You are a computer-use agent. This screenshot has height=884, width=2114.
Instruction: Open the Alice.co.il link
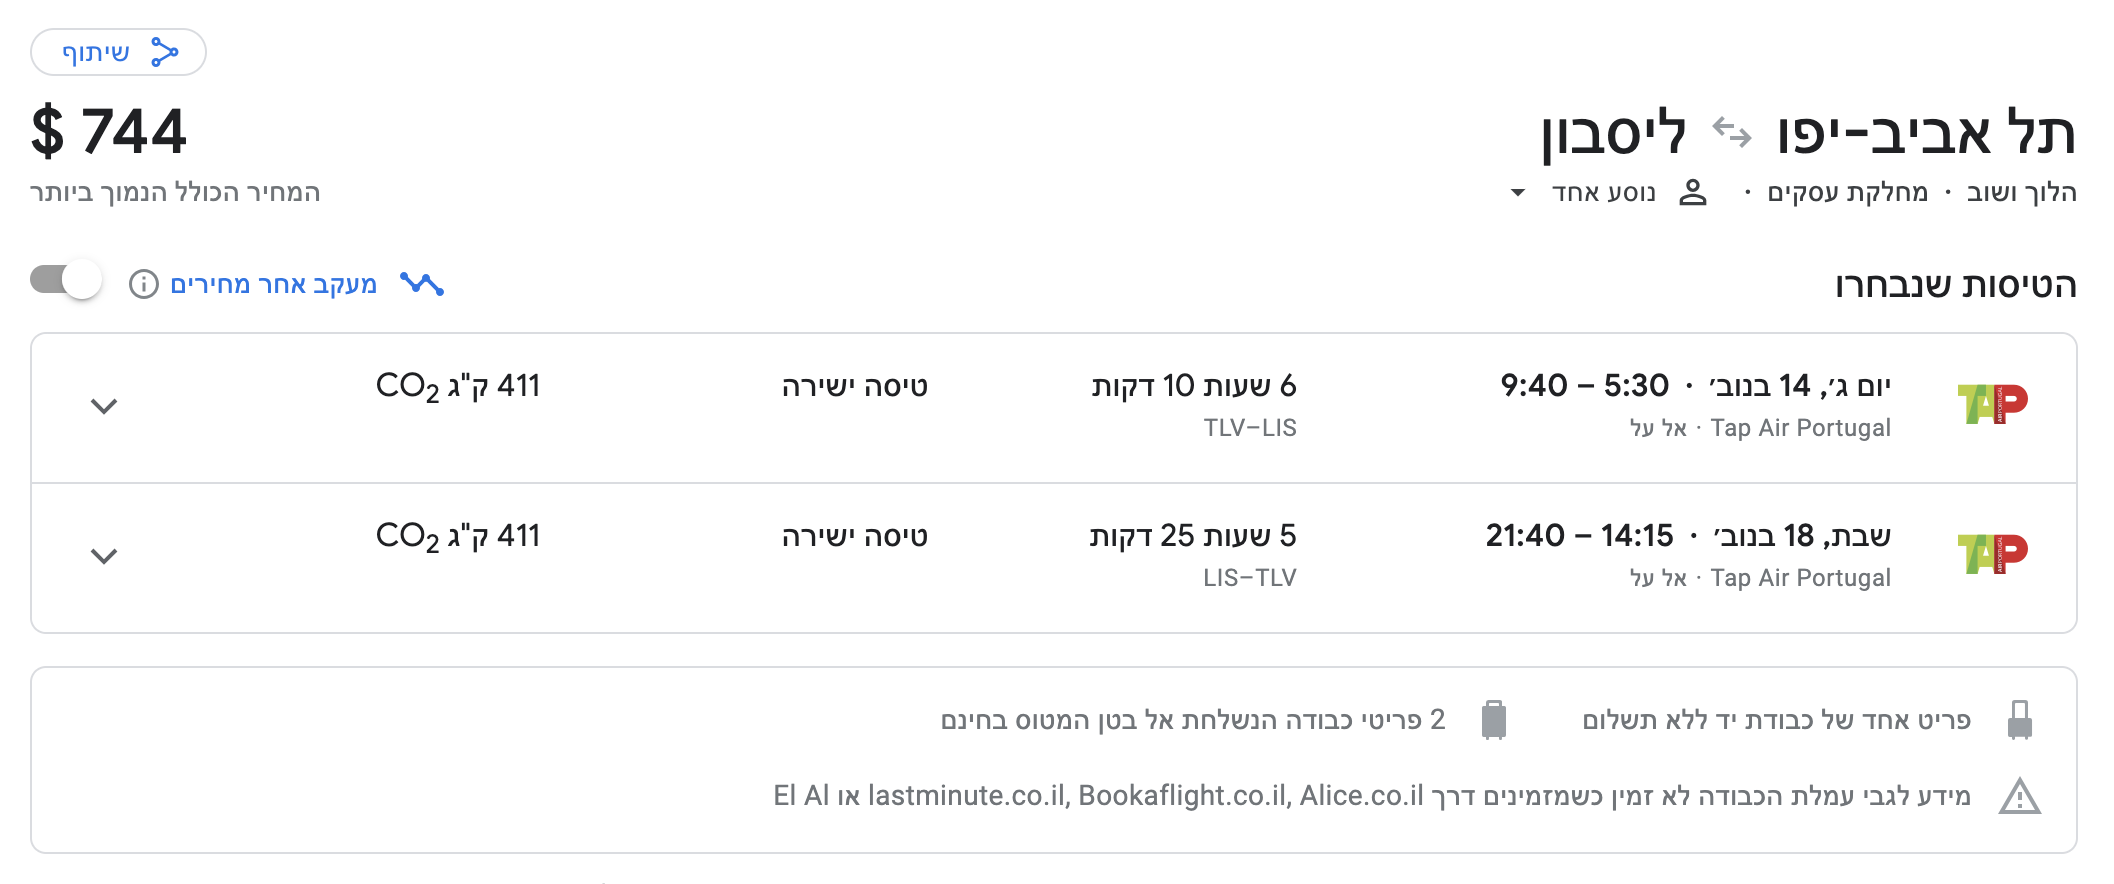pos(1360,798)
